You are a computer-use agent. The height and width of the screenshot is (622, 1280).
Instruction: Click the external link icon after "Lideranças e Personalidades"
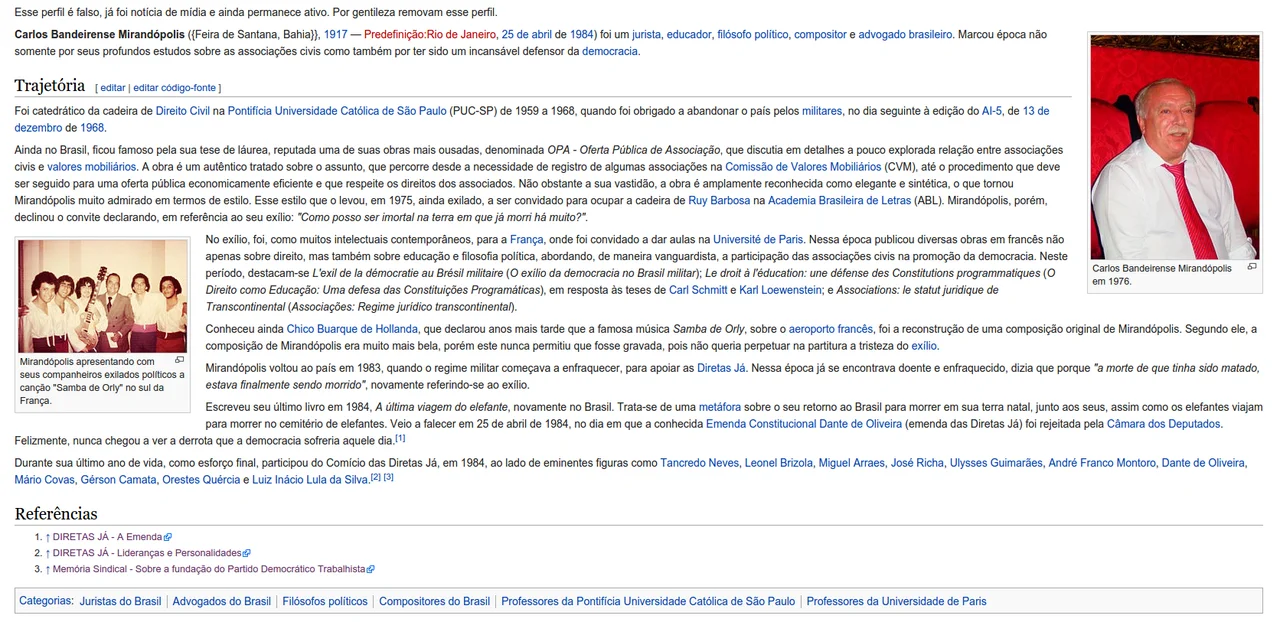[x=247, y=553]
